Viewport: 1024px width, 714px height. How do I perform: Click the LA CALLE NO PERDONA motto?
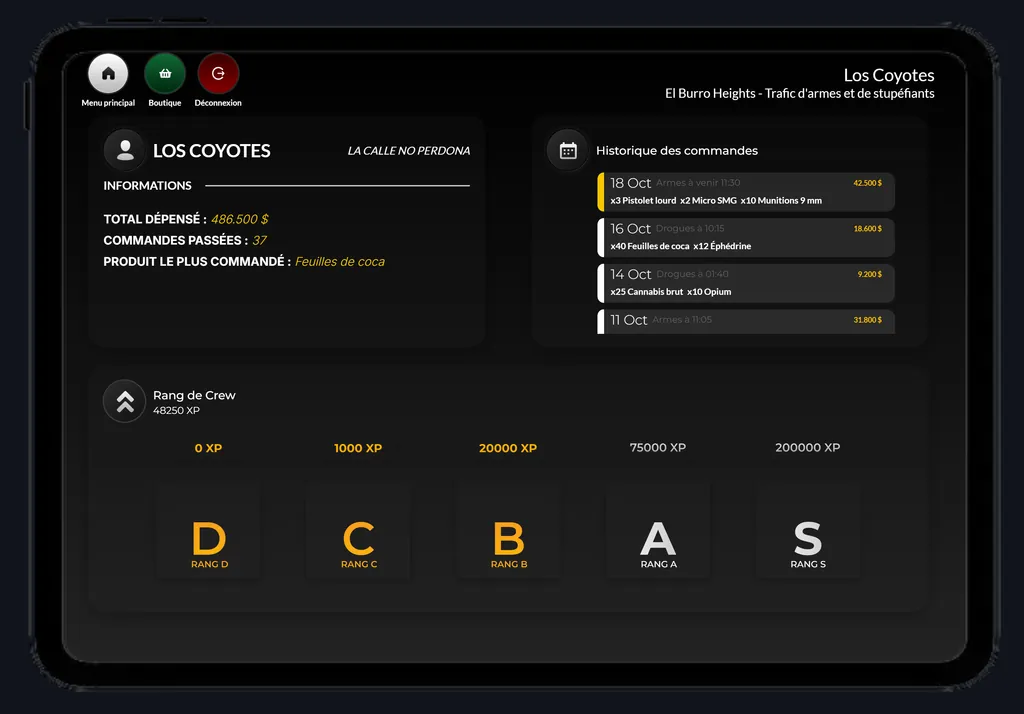409,151
